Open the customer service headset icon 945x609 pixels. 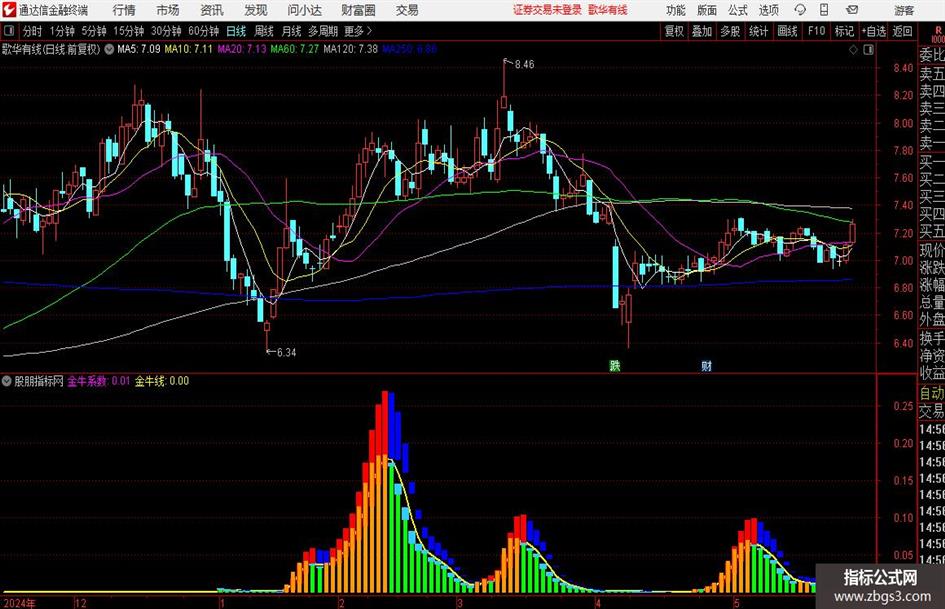[800, 10]
